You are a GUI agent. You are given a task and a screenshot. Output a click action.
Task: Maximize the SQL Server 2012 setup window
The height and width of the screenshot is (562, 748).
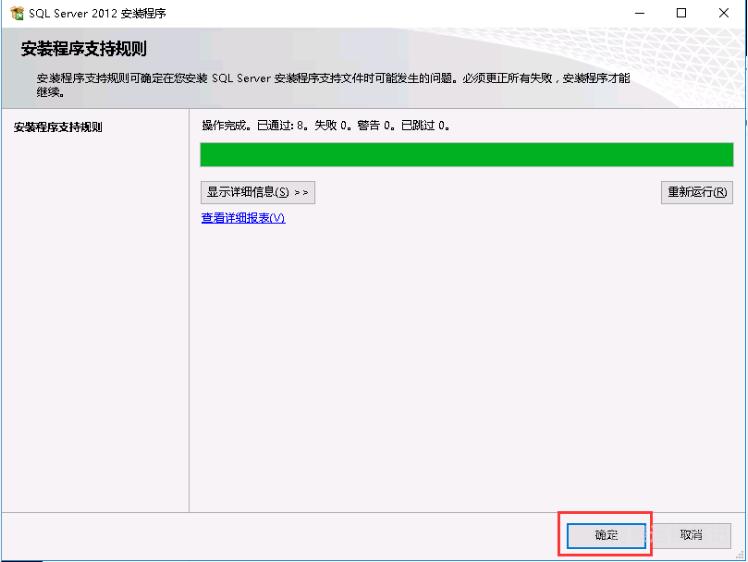681,13
